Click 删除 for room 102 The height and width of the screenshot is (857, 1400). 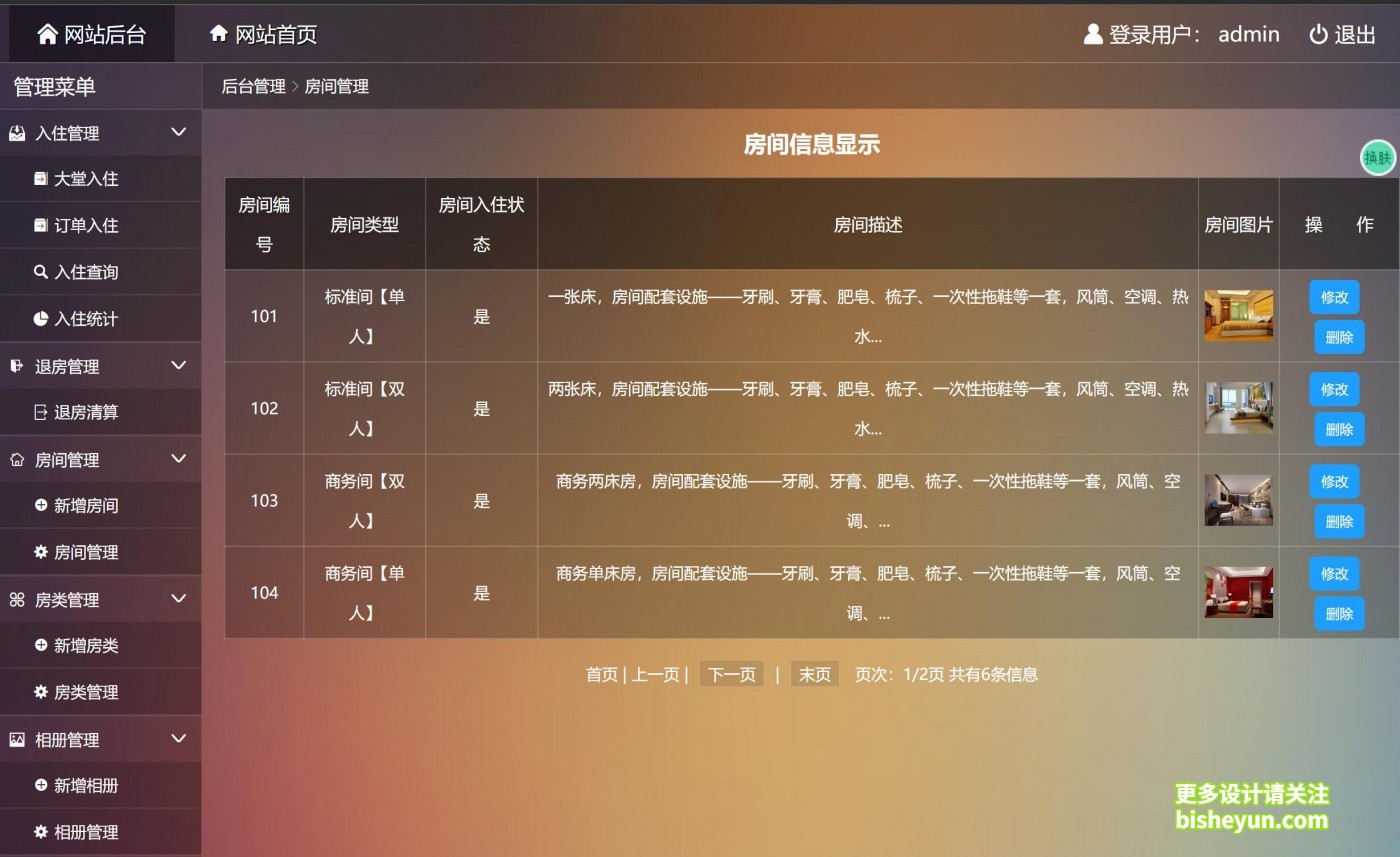pos(1339,429)
